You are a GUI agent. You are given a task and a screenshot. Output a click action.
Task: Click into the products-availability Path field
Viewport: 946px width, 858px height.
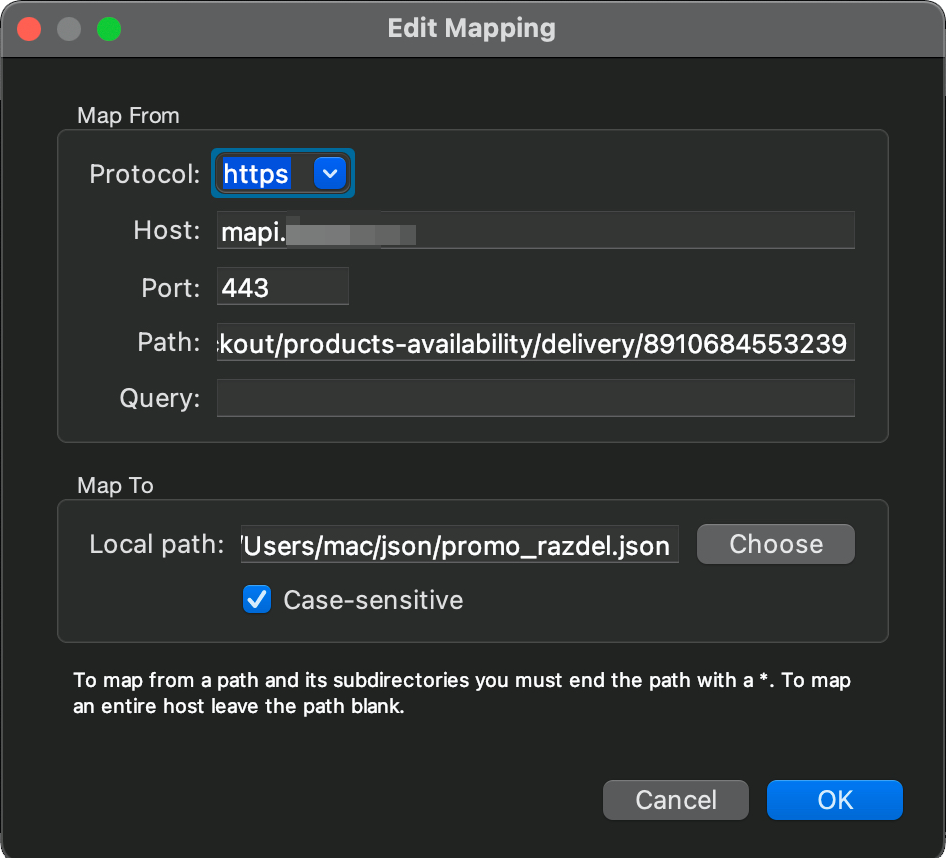pos(535,342)
